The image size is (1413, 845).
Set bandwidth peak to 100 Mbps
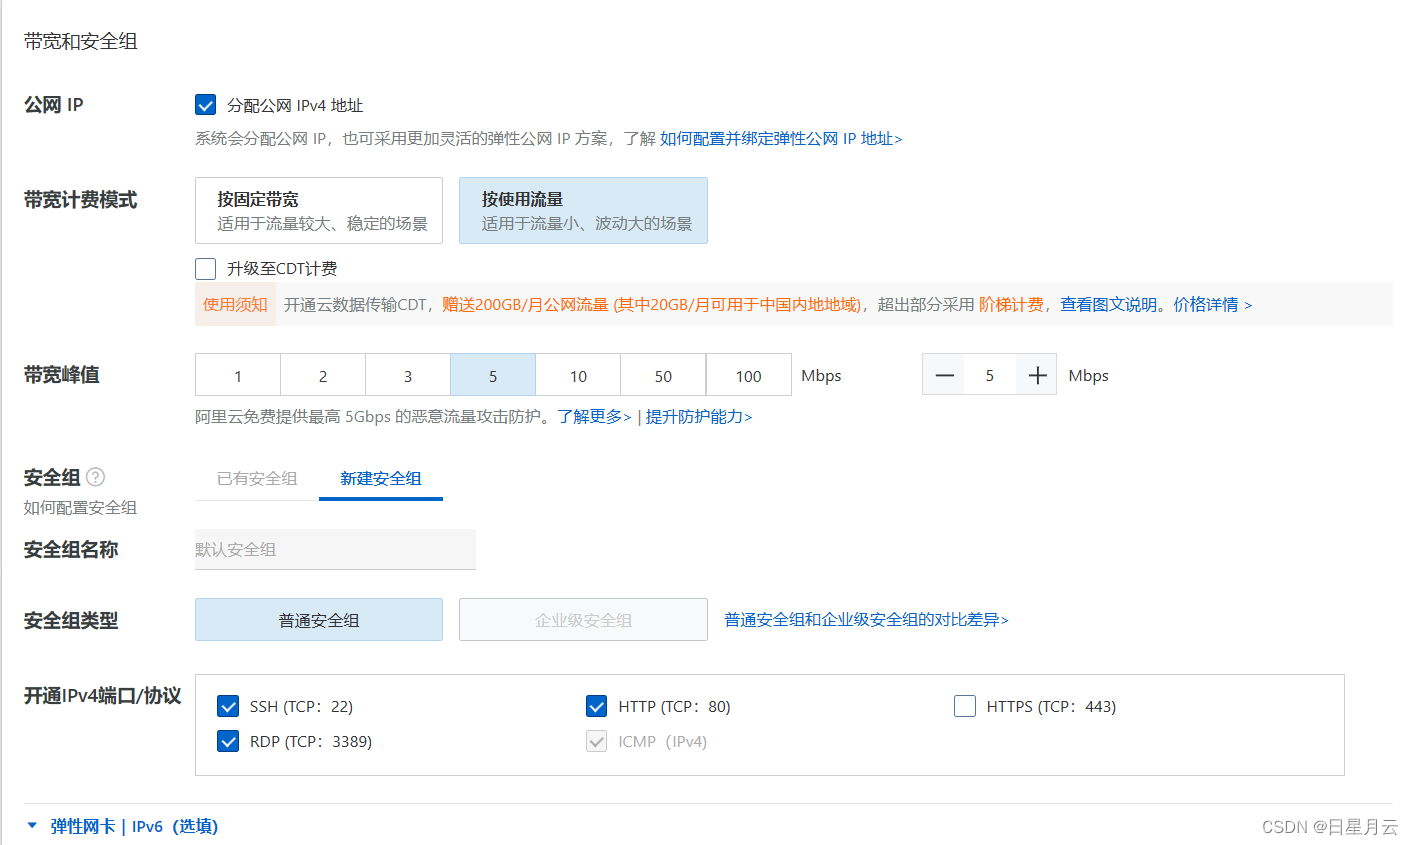click(x=749, y=375)
